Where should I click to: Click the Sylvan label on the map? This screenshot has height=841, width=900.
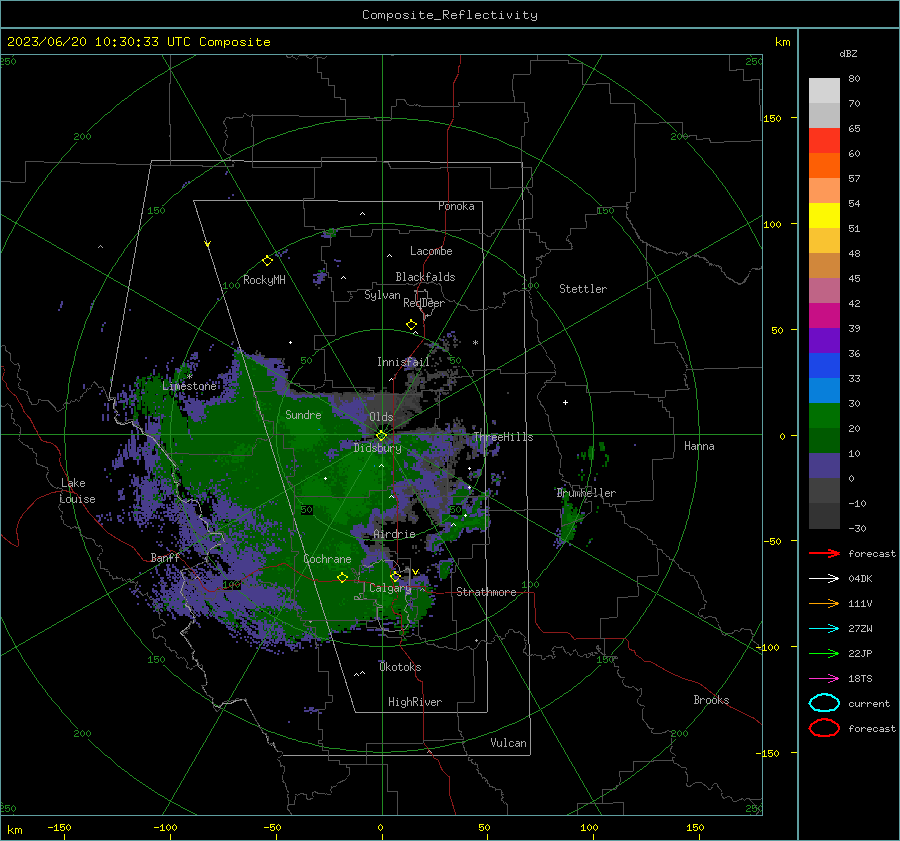[x=382, y=295]
